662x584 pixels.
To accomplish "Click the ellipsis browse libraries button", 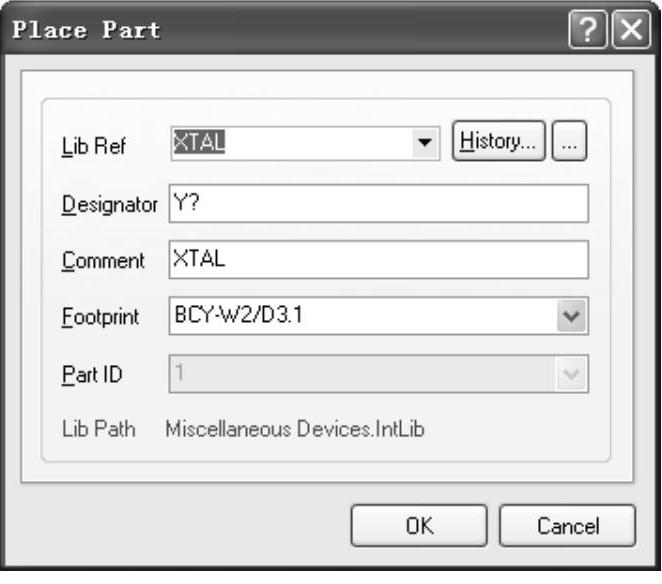I will pos(569,142).
